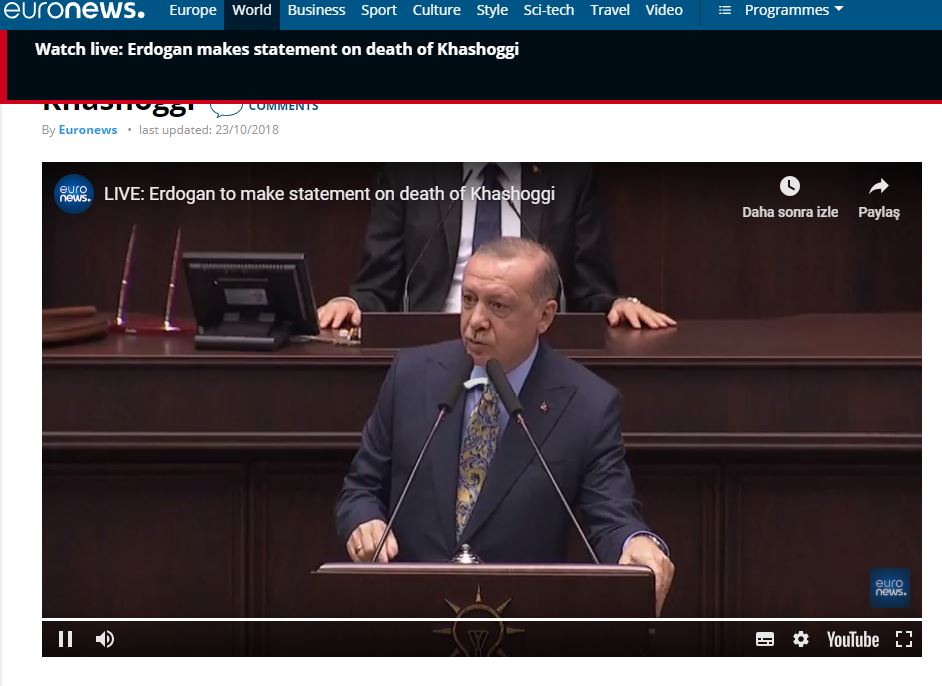Navigate to Sci-tech section

click(549, 10)
